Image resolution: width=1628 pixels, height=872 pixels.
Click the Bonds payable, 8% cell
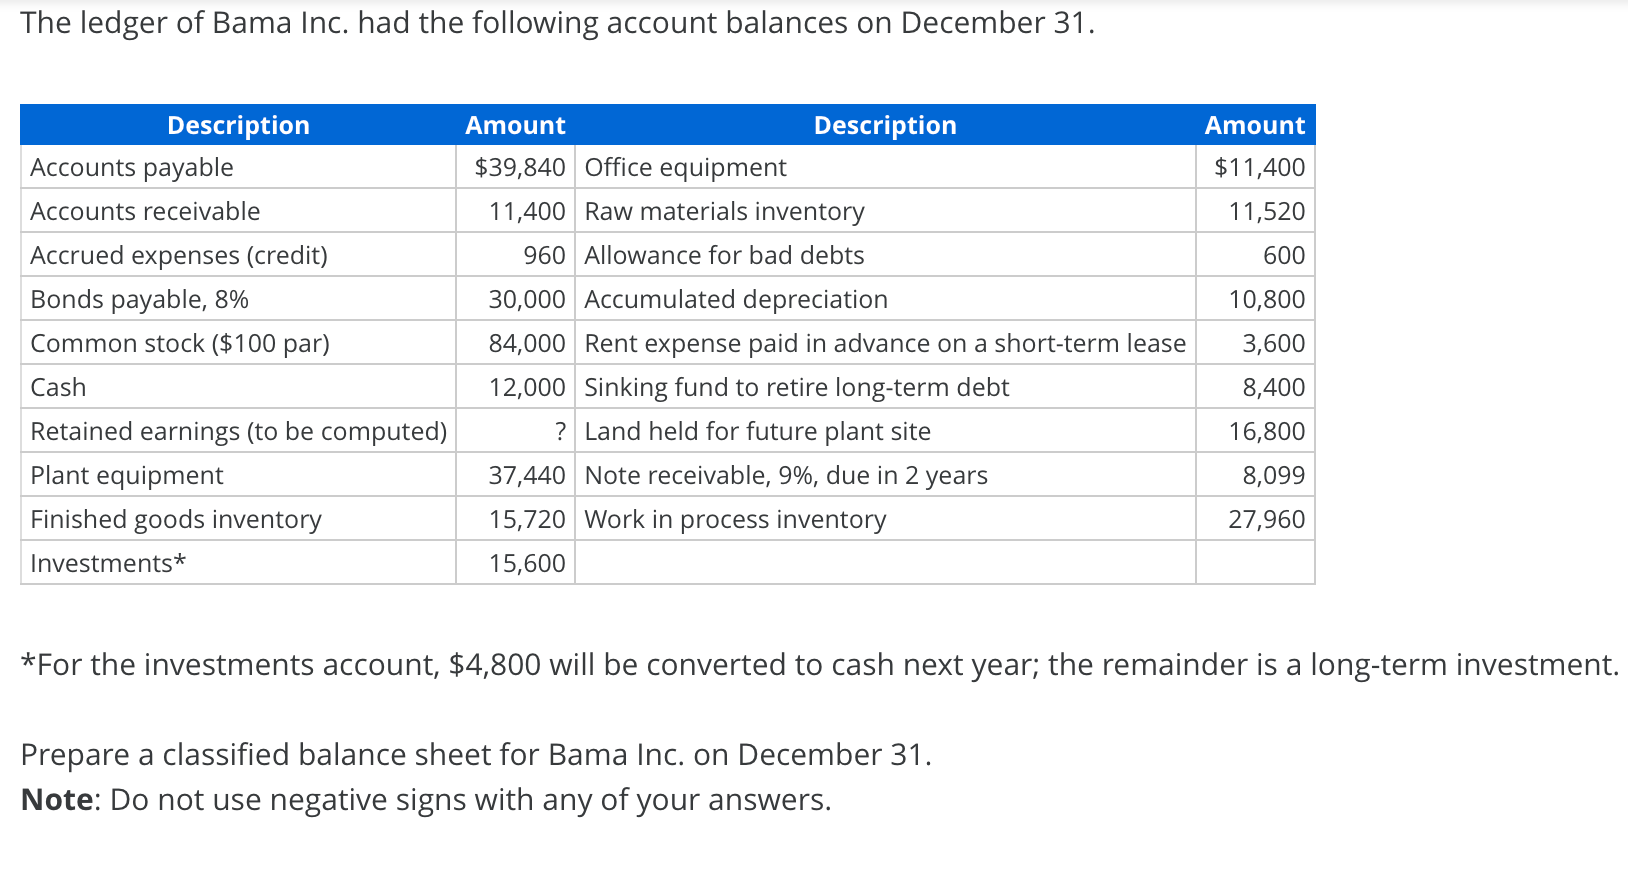pos(140,299)
